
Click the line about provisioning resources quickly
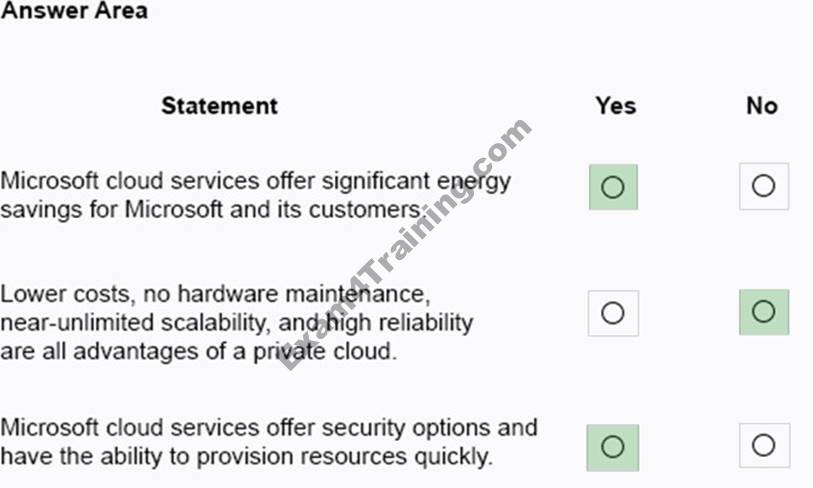click(x=246, y=457)
